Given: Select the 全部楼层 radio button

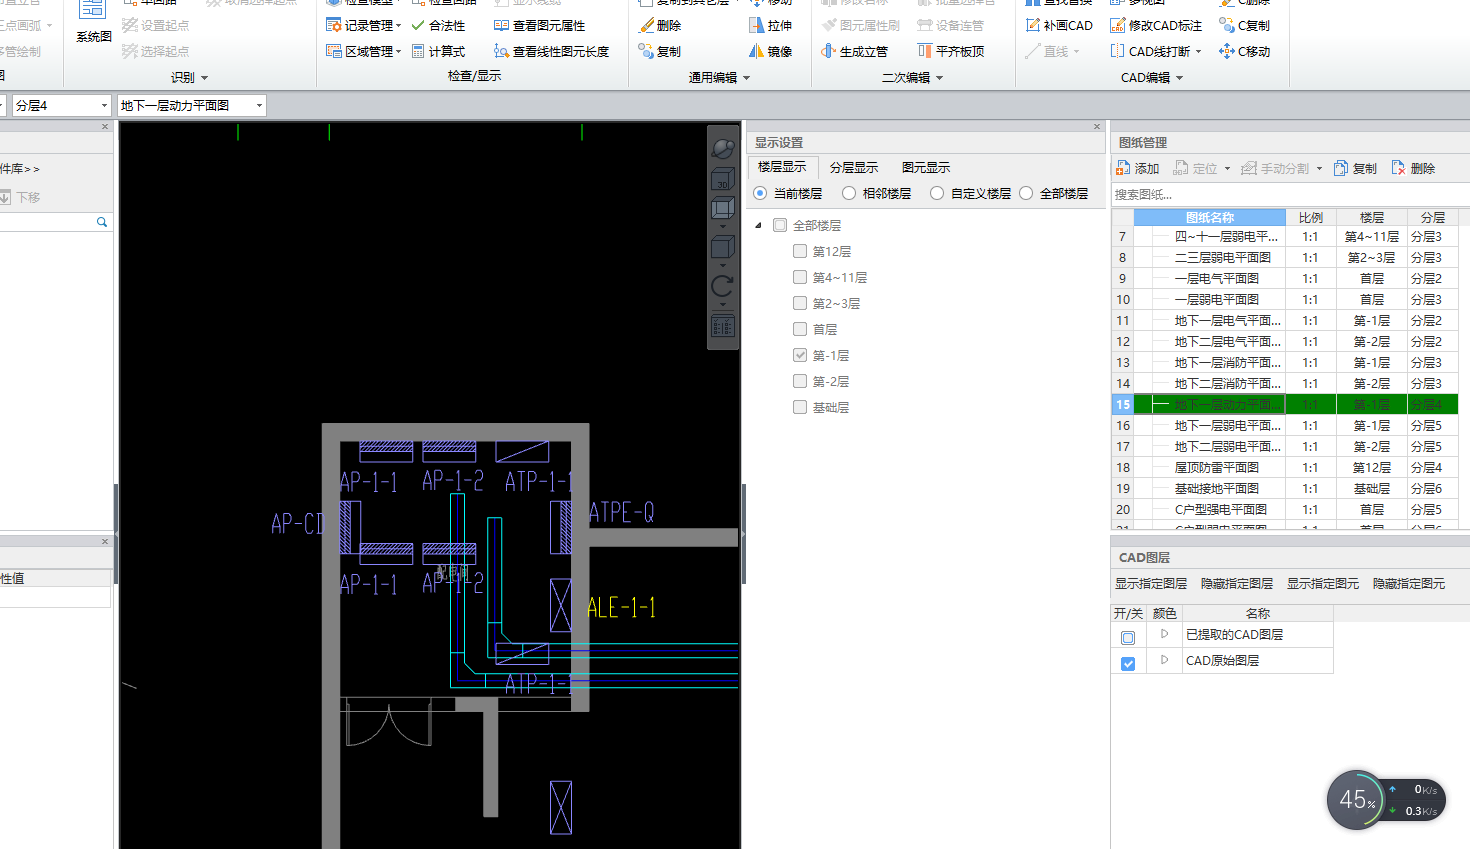Looking at the screenshot, I should pyautogui.click(x=1026, y=193).
